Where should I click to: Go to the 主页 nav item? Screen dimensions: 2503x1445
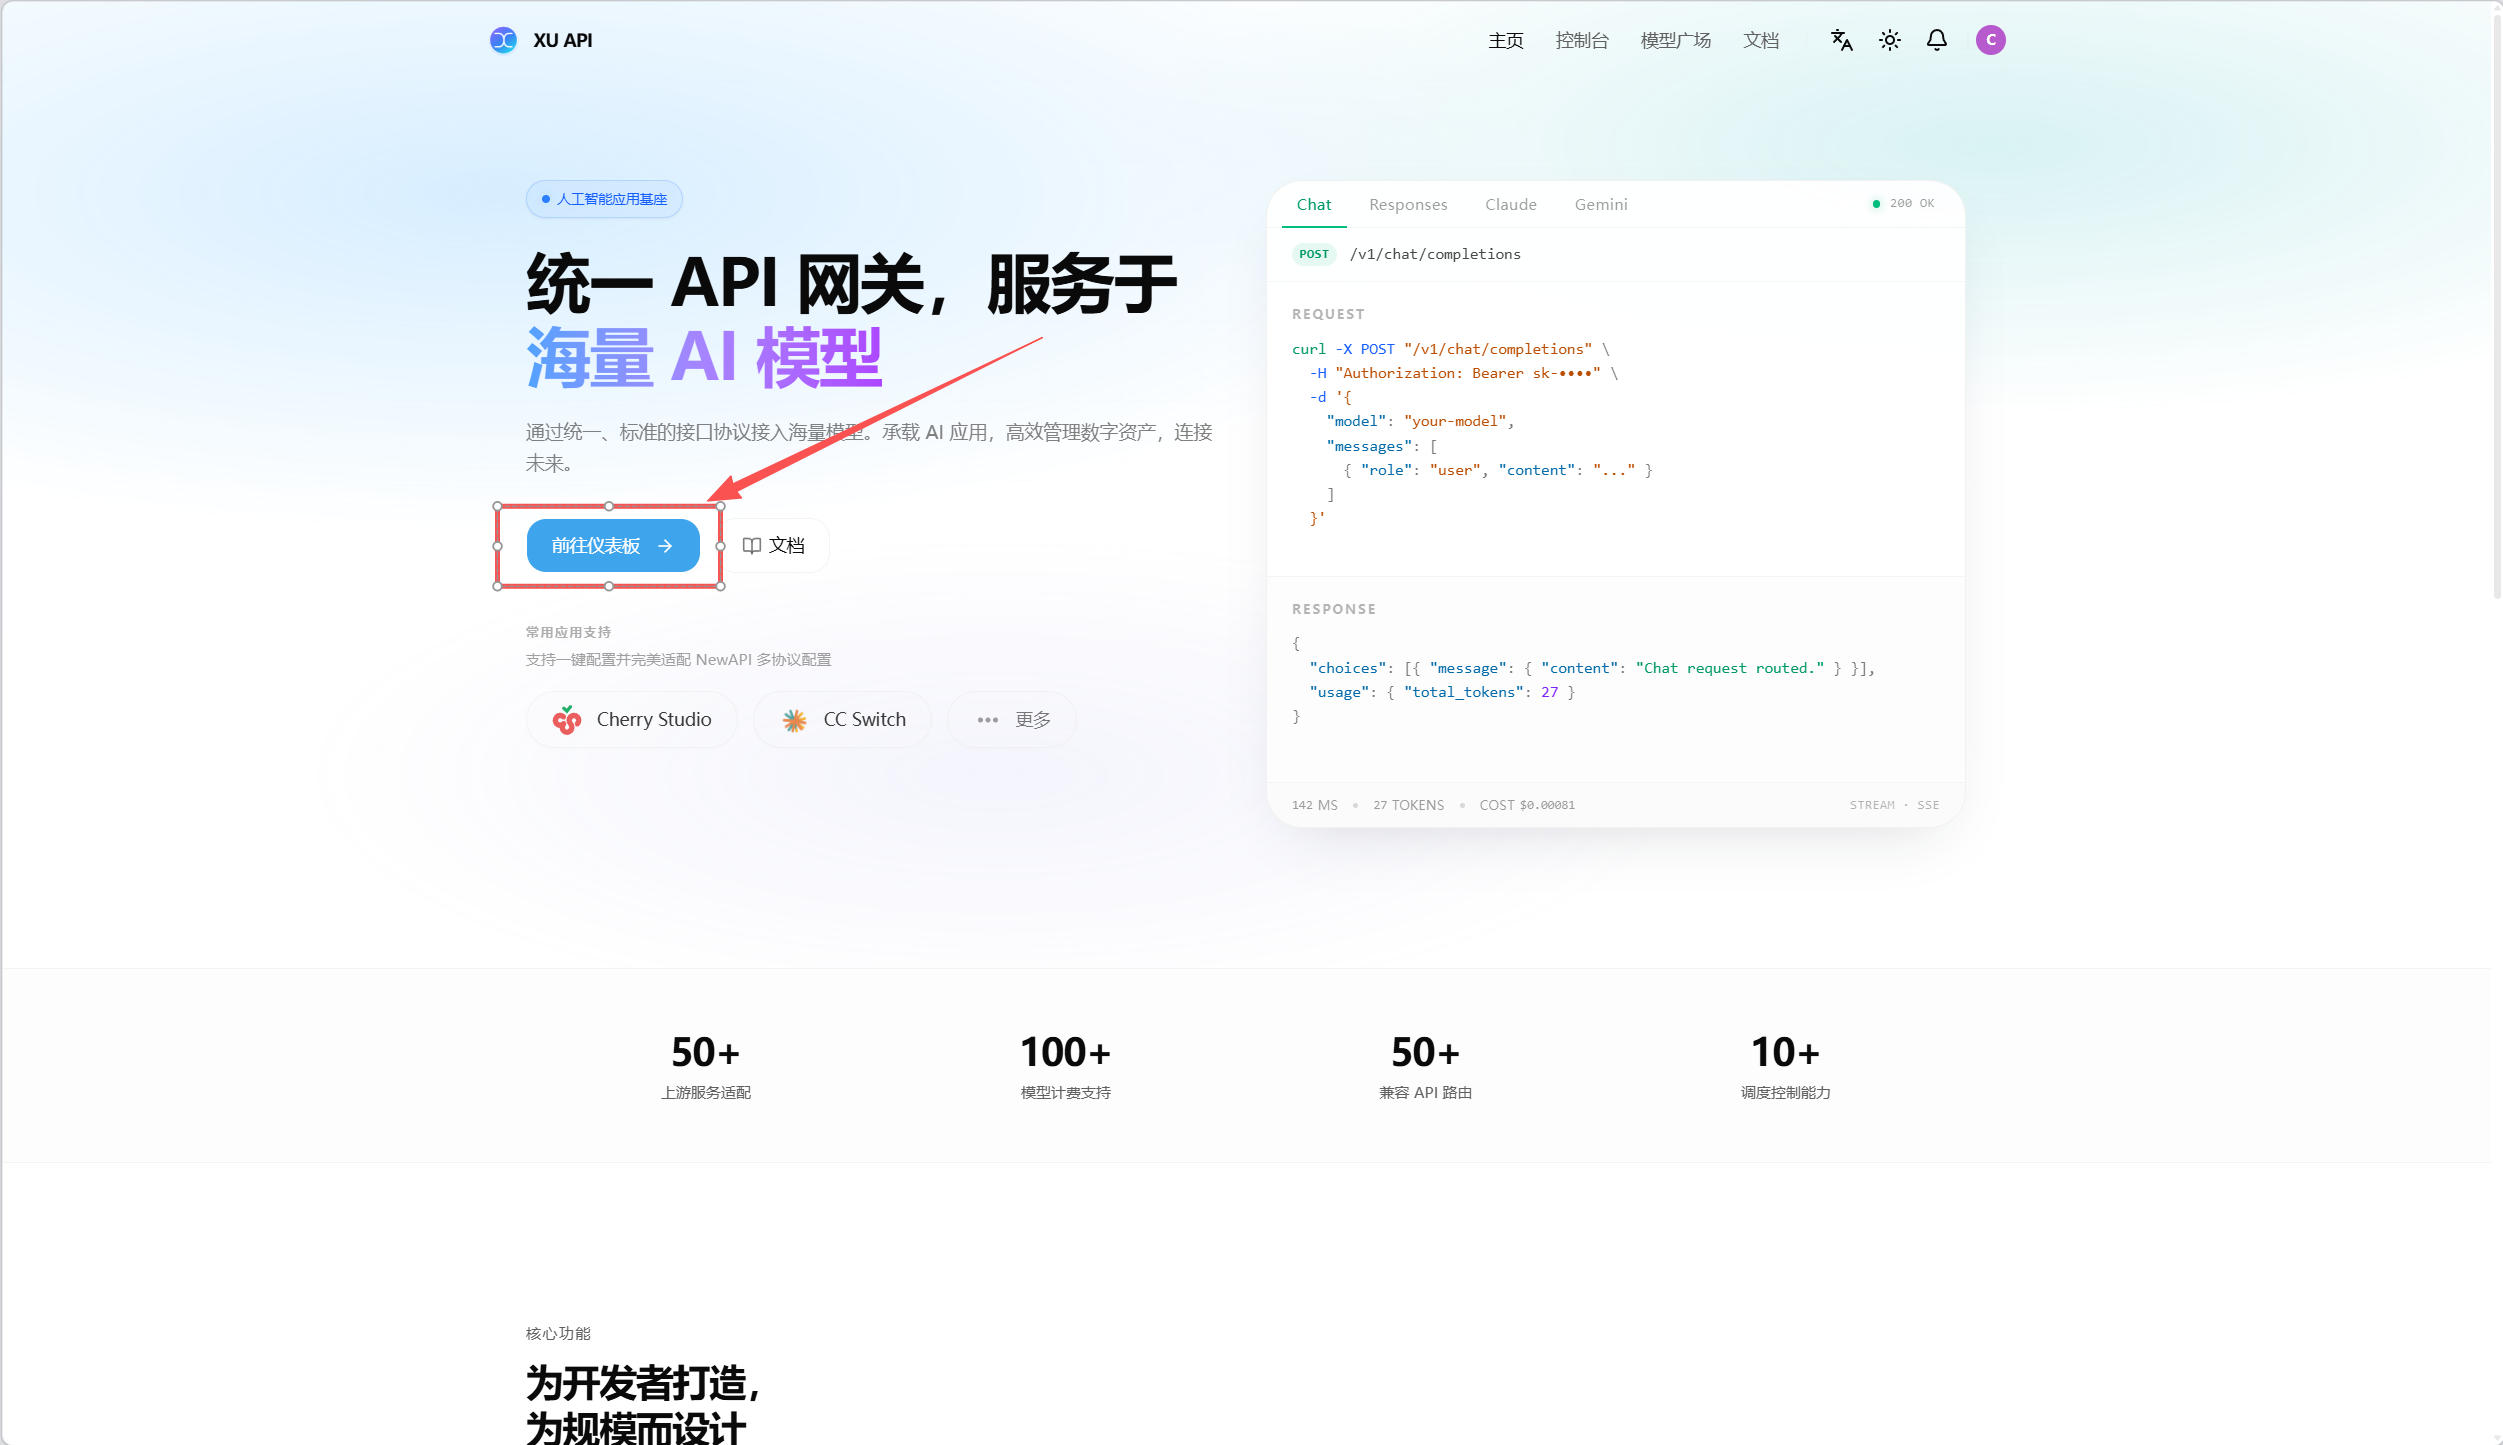[x=1505, y=40]
